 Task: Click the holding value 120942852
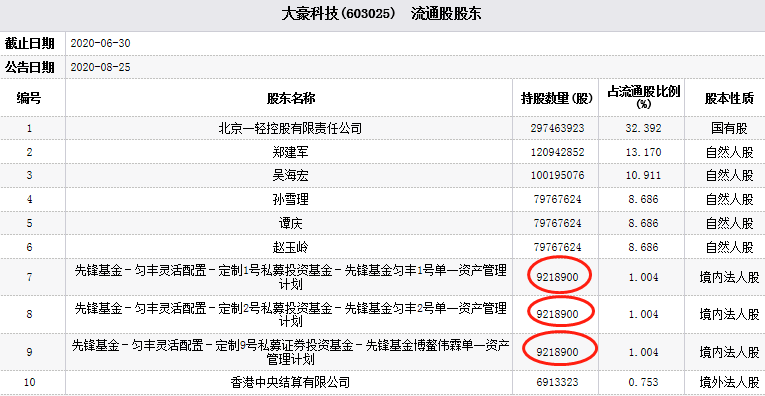coord(557,152)
